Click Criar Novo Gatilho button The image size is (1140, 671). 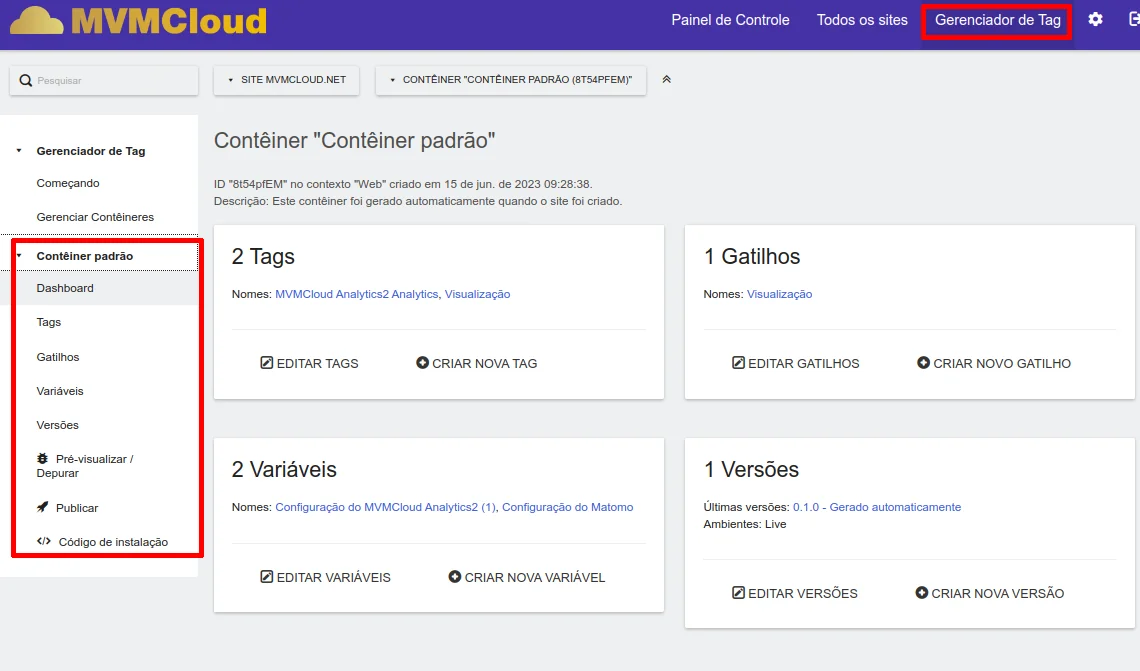point(994,363)
